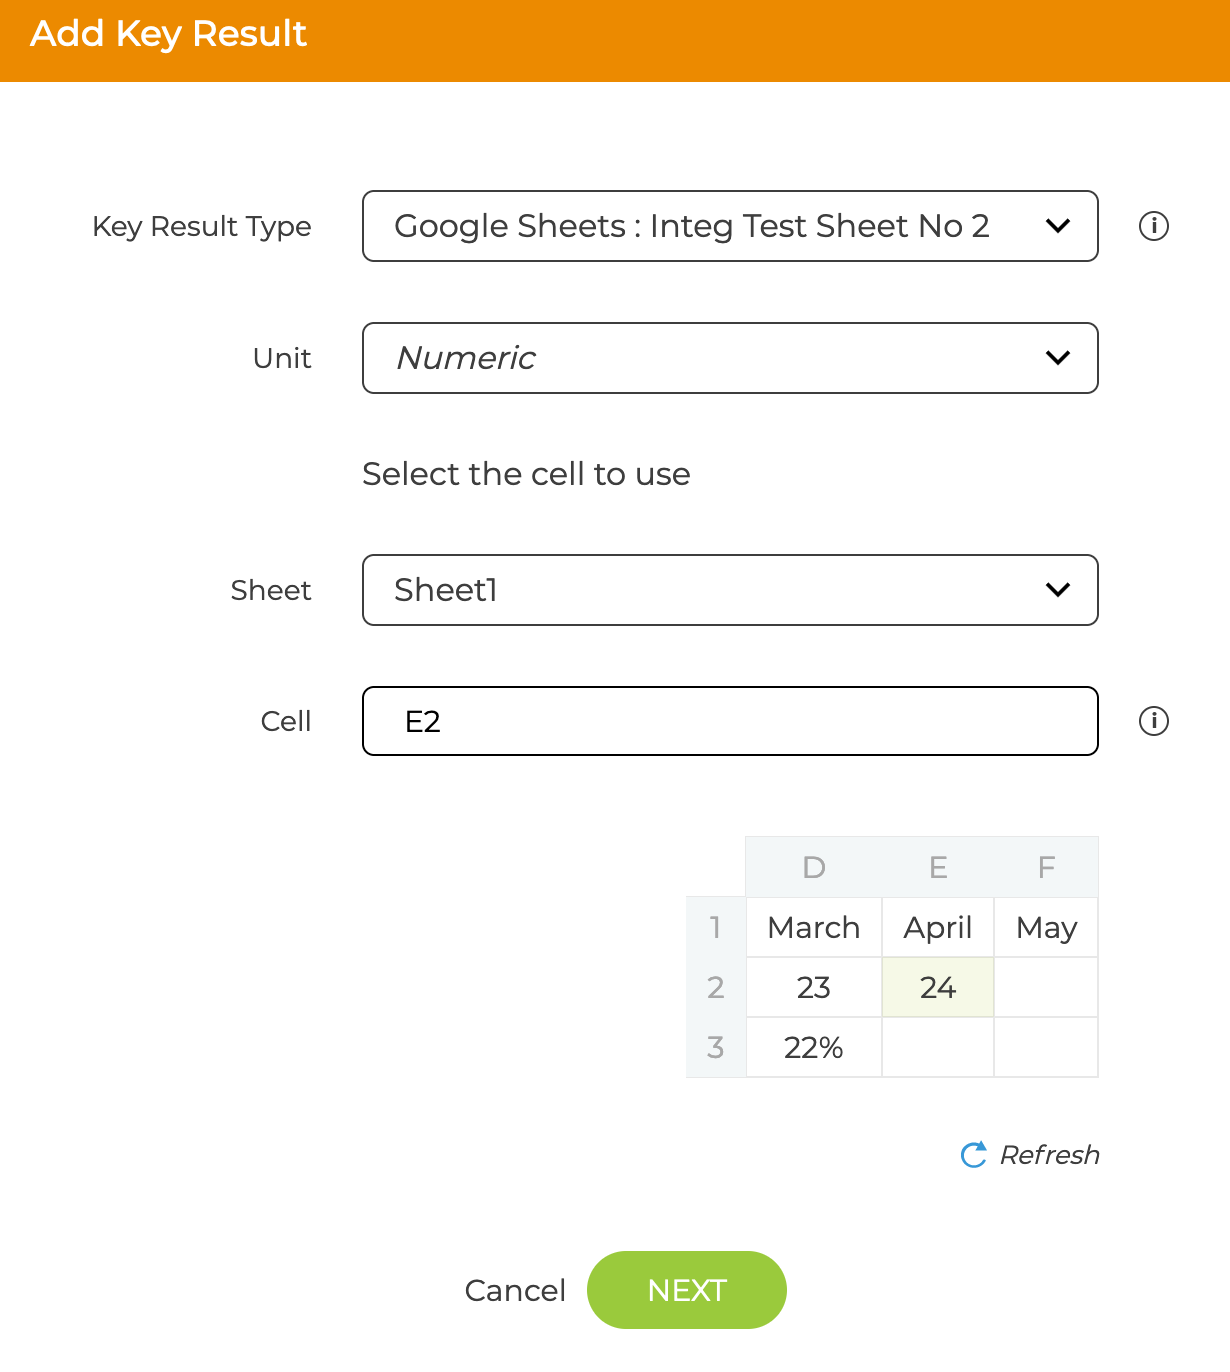Expand the Unit dropdown showing Numeric

[x=730, y=358]
